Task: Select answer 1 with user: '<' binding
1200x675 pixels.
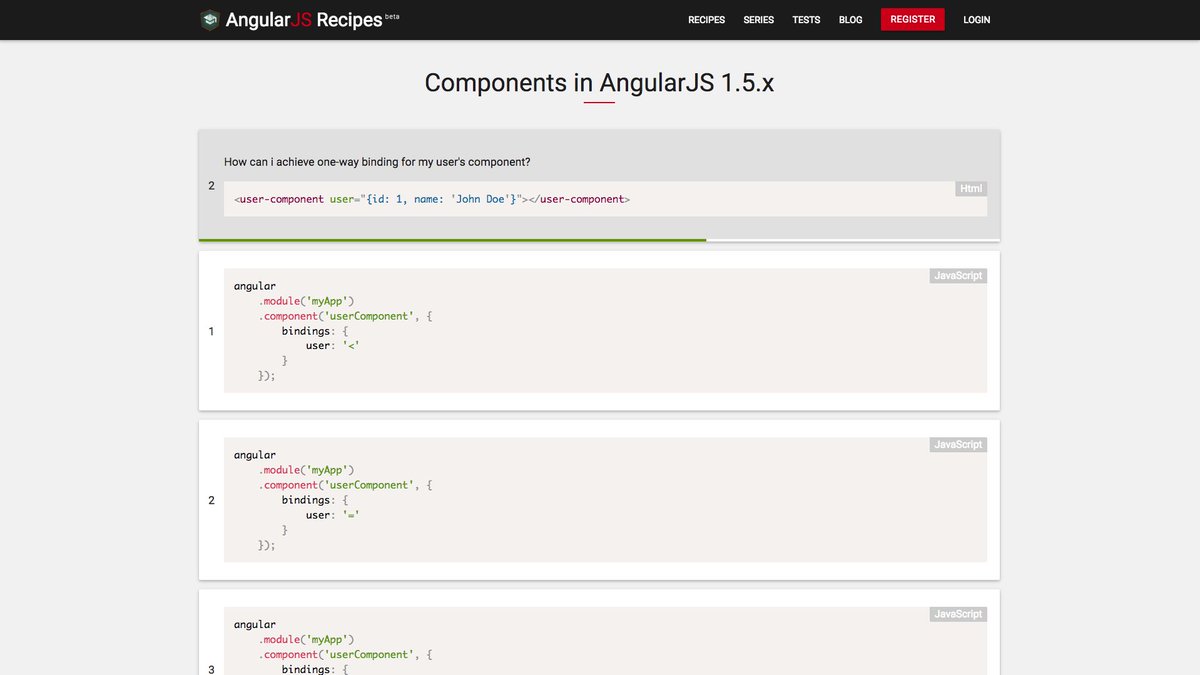Action: [599, 331]
